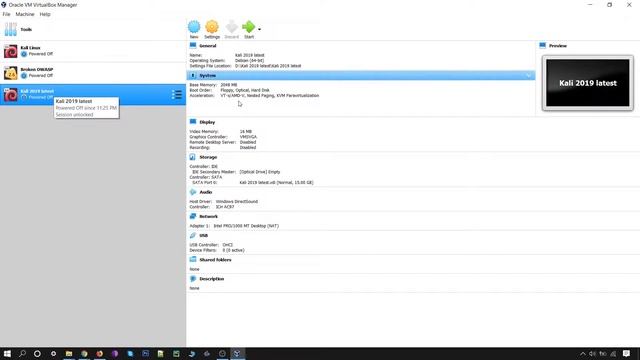
Task: Click the SATA Port 0 vdi disk entry
Action: coord(276,182)
